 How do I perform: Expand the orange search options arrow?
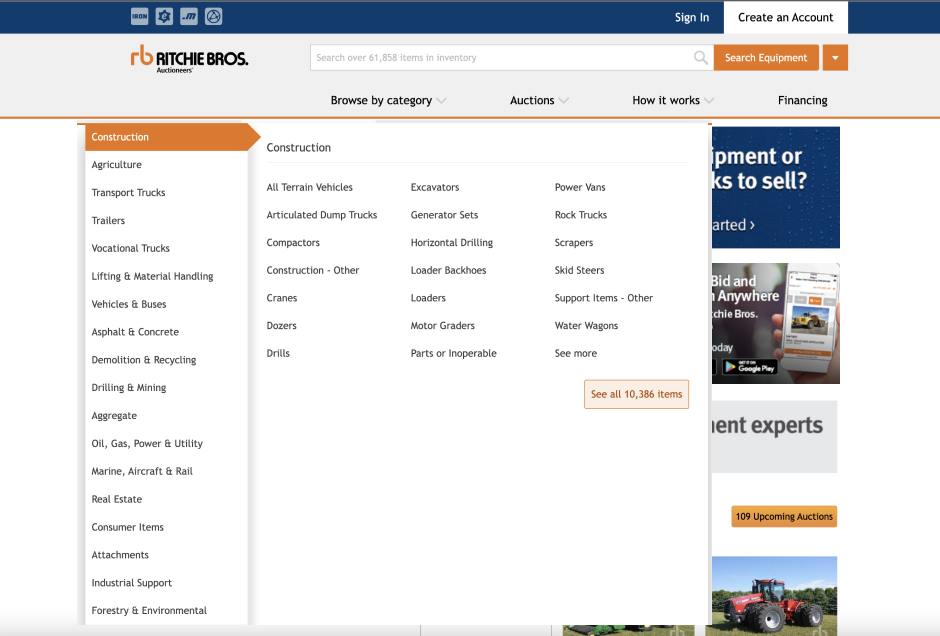tap(835, 58)
